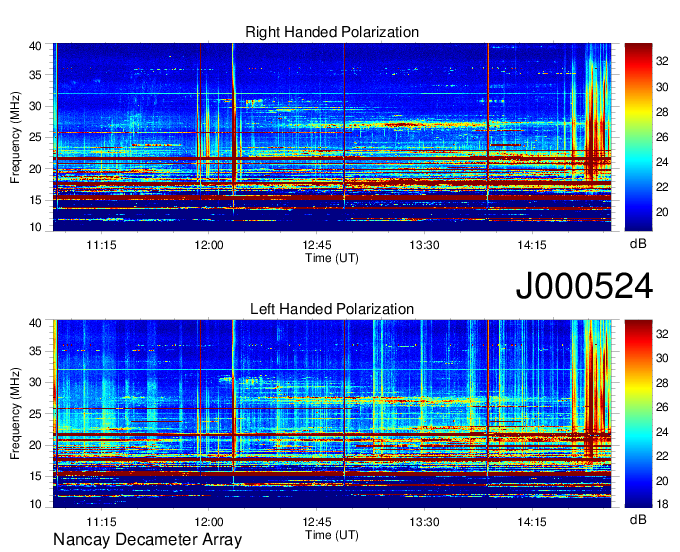Click the 24 value on the lower colorbar

(662, 432)
